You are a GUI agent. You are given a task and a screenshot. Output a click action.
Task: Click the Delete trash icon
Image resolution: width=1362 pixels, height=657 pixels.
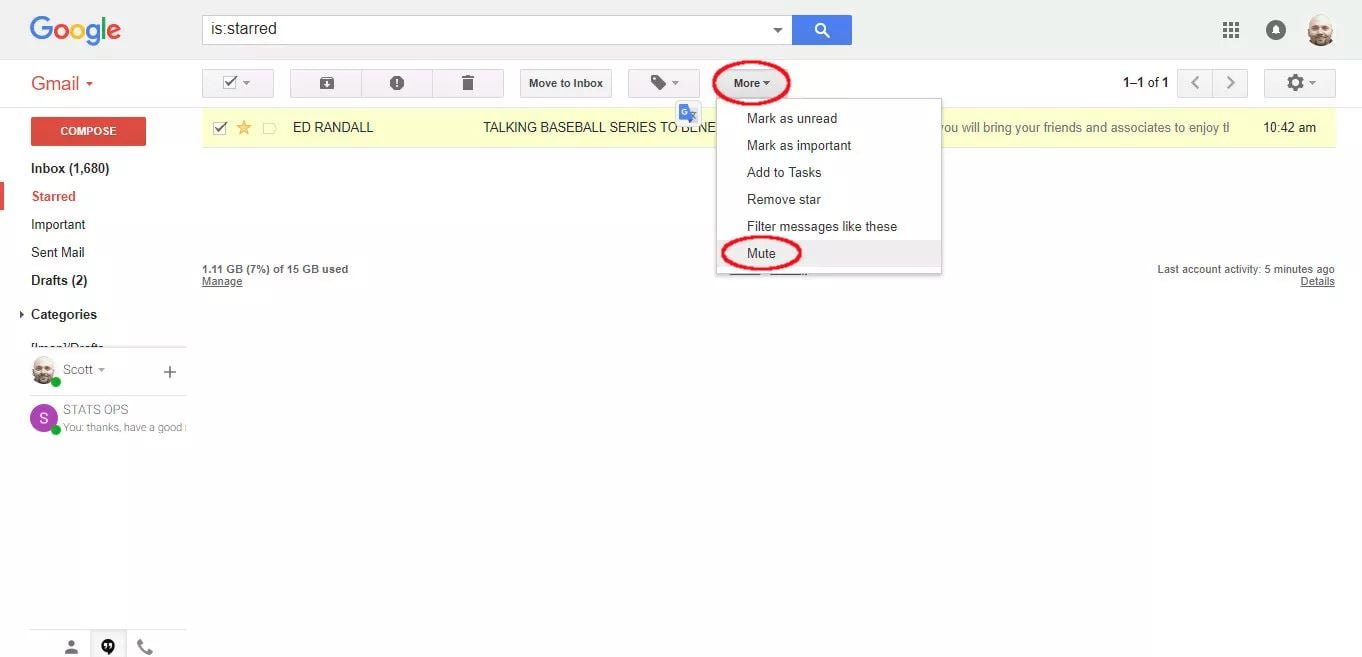tap(467, 83)
